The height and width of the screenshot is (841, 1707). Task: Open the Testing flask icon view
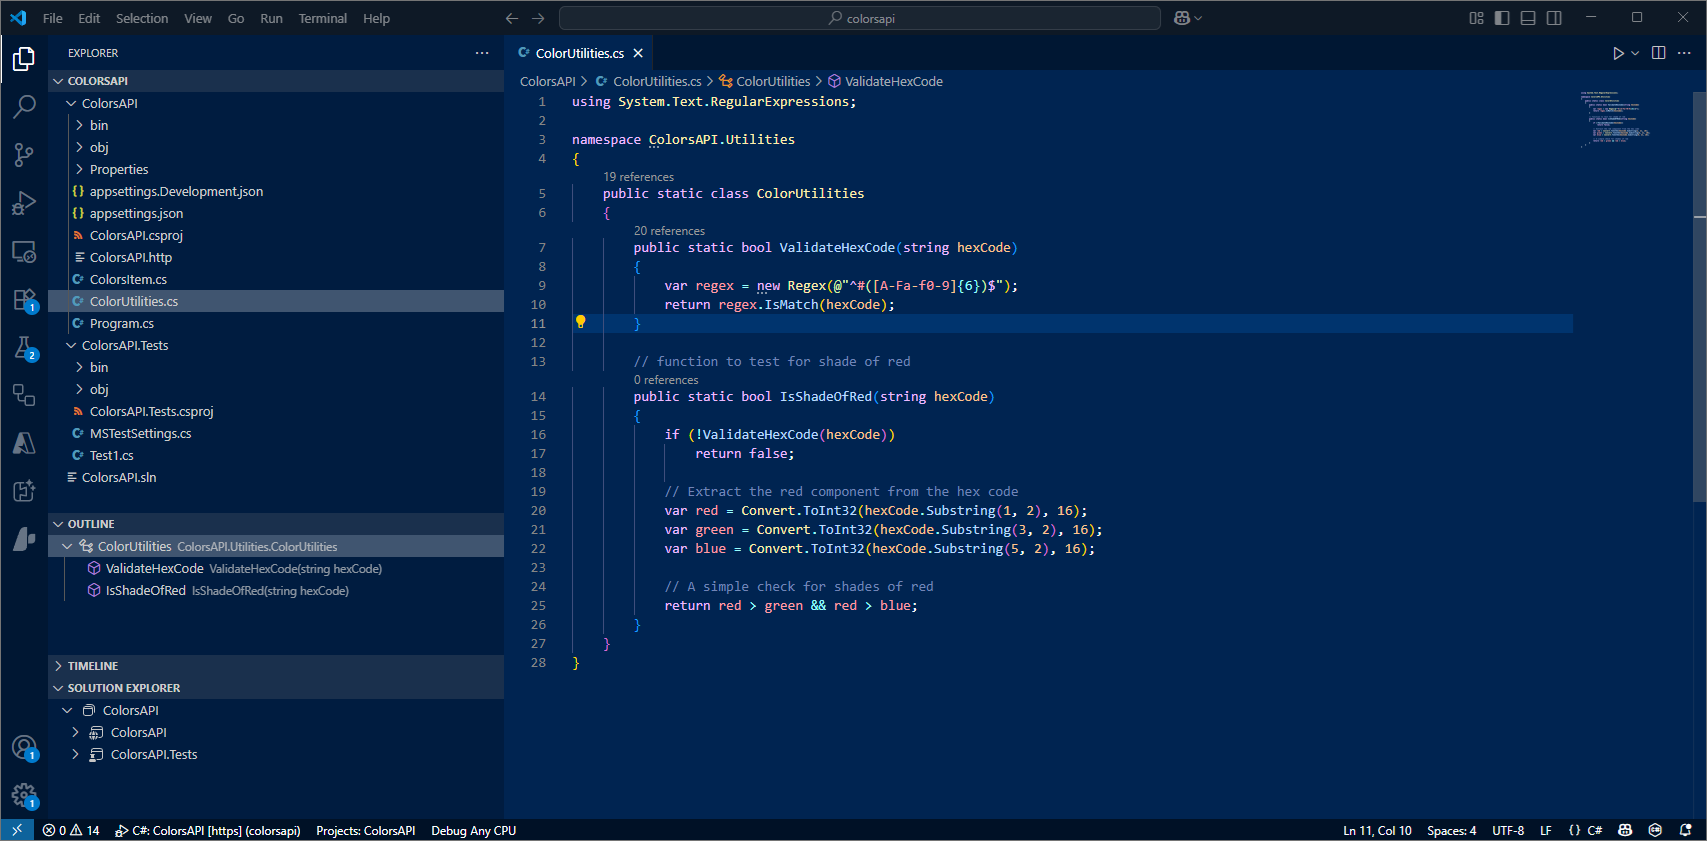click(x=24, y=348)
